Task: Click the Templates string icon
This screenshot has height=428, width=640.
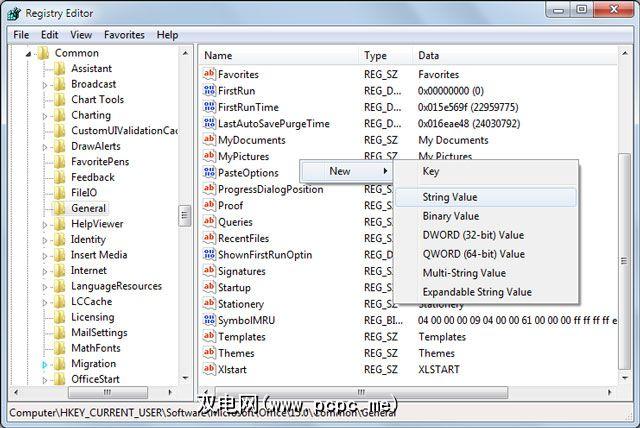Action: pos(209,336)
